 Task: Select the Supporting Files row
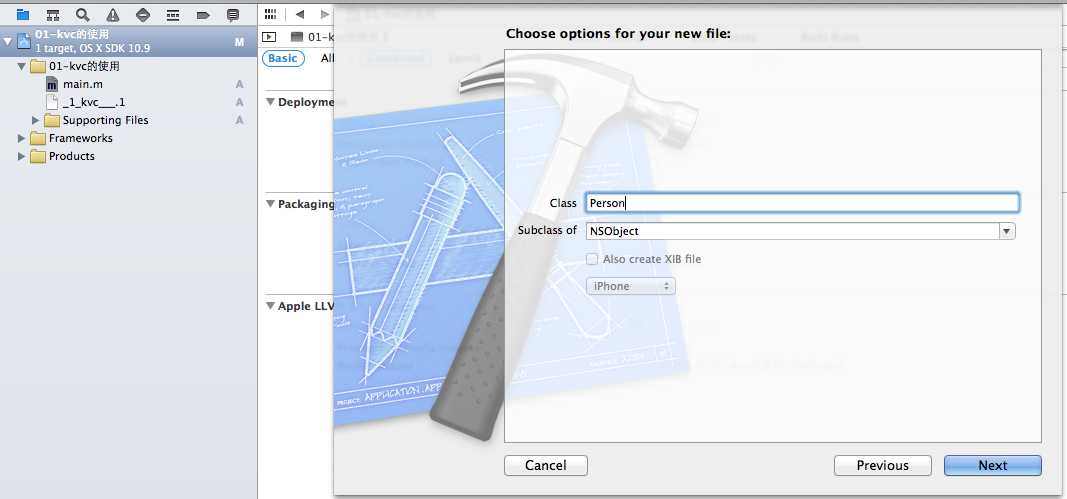coord(129,120)
